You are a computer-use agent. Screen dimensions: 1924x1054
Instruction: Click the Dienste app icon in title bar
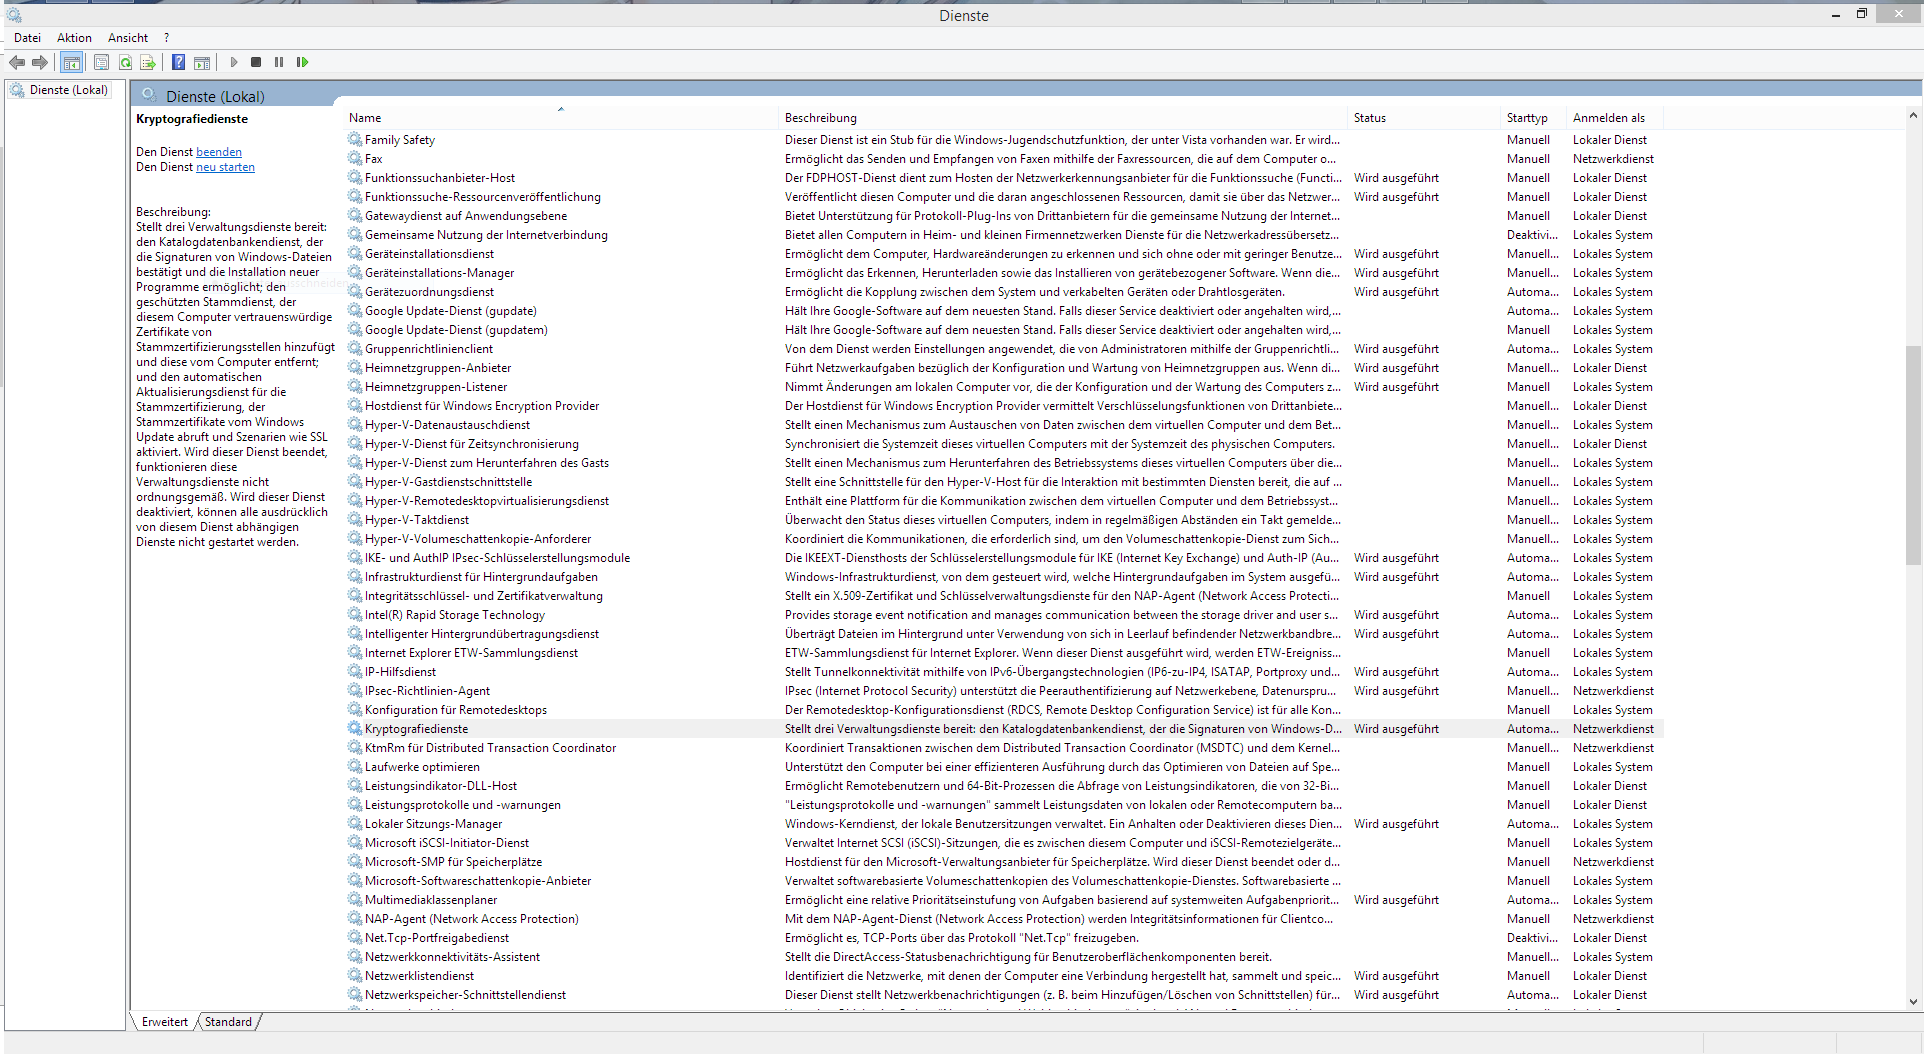[x=14, y=15]
